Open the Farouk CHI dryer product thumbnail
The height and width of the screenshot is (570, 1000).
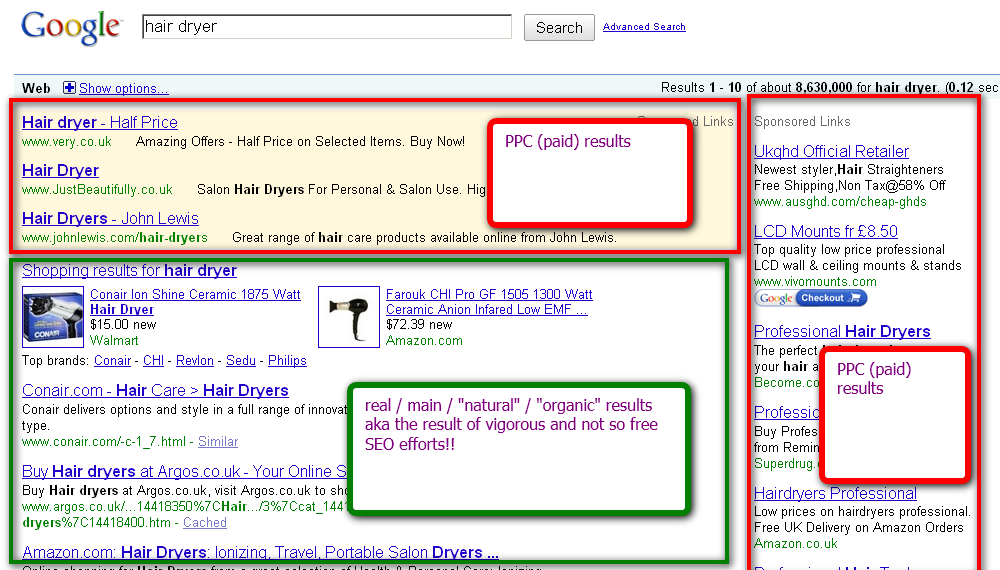[349, 316]
